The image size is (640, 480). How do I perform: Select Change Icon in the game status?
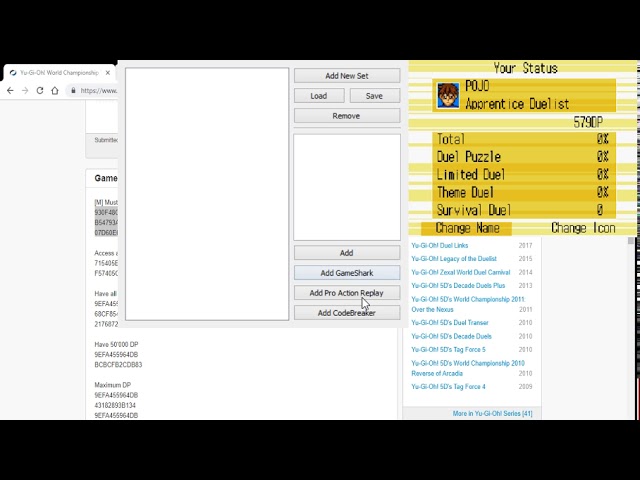(x=583, y=228)
